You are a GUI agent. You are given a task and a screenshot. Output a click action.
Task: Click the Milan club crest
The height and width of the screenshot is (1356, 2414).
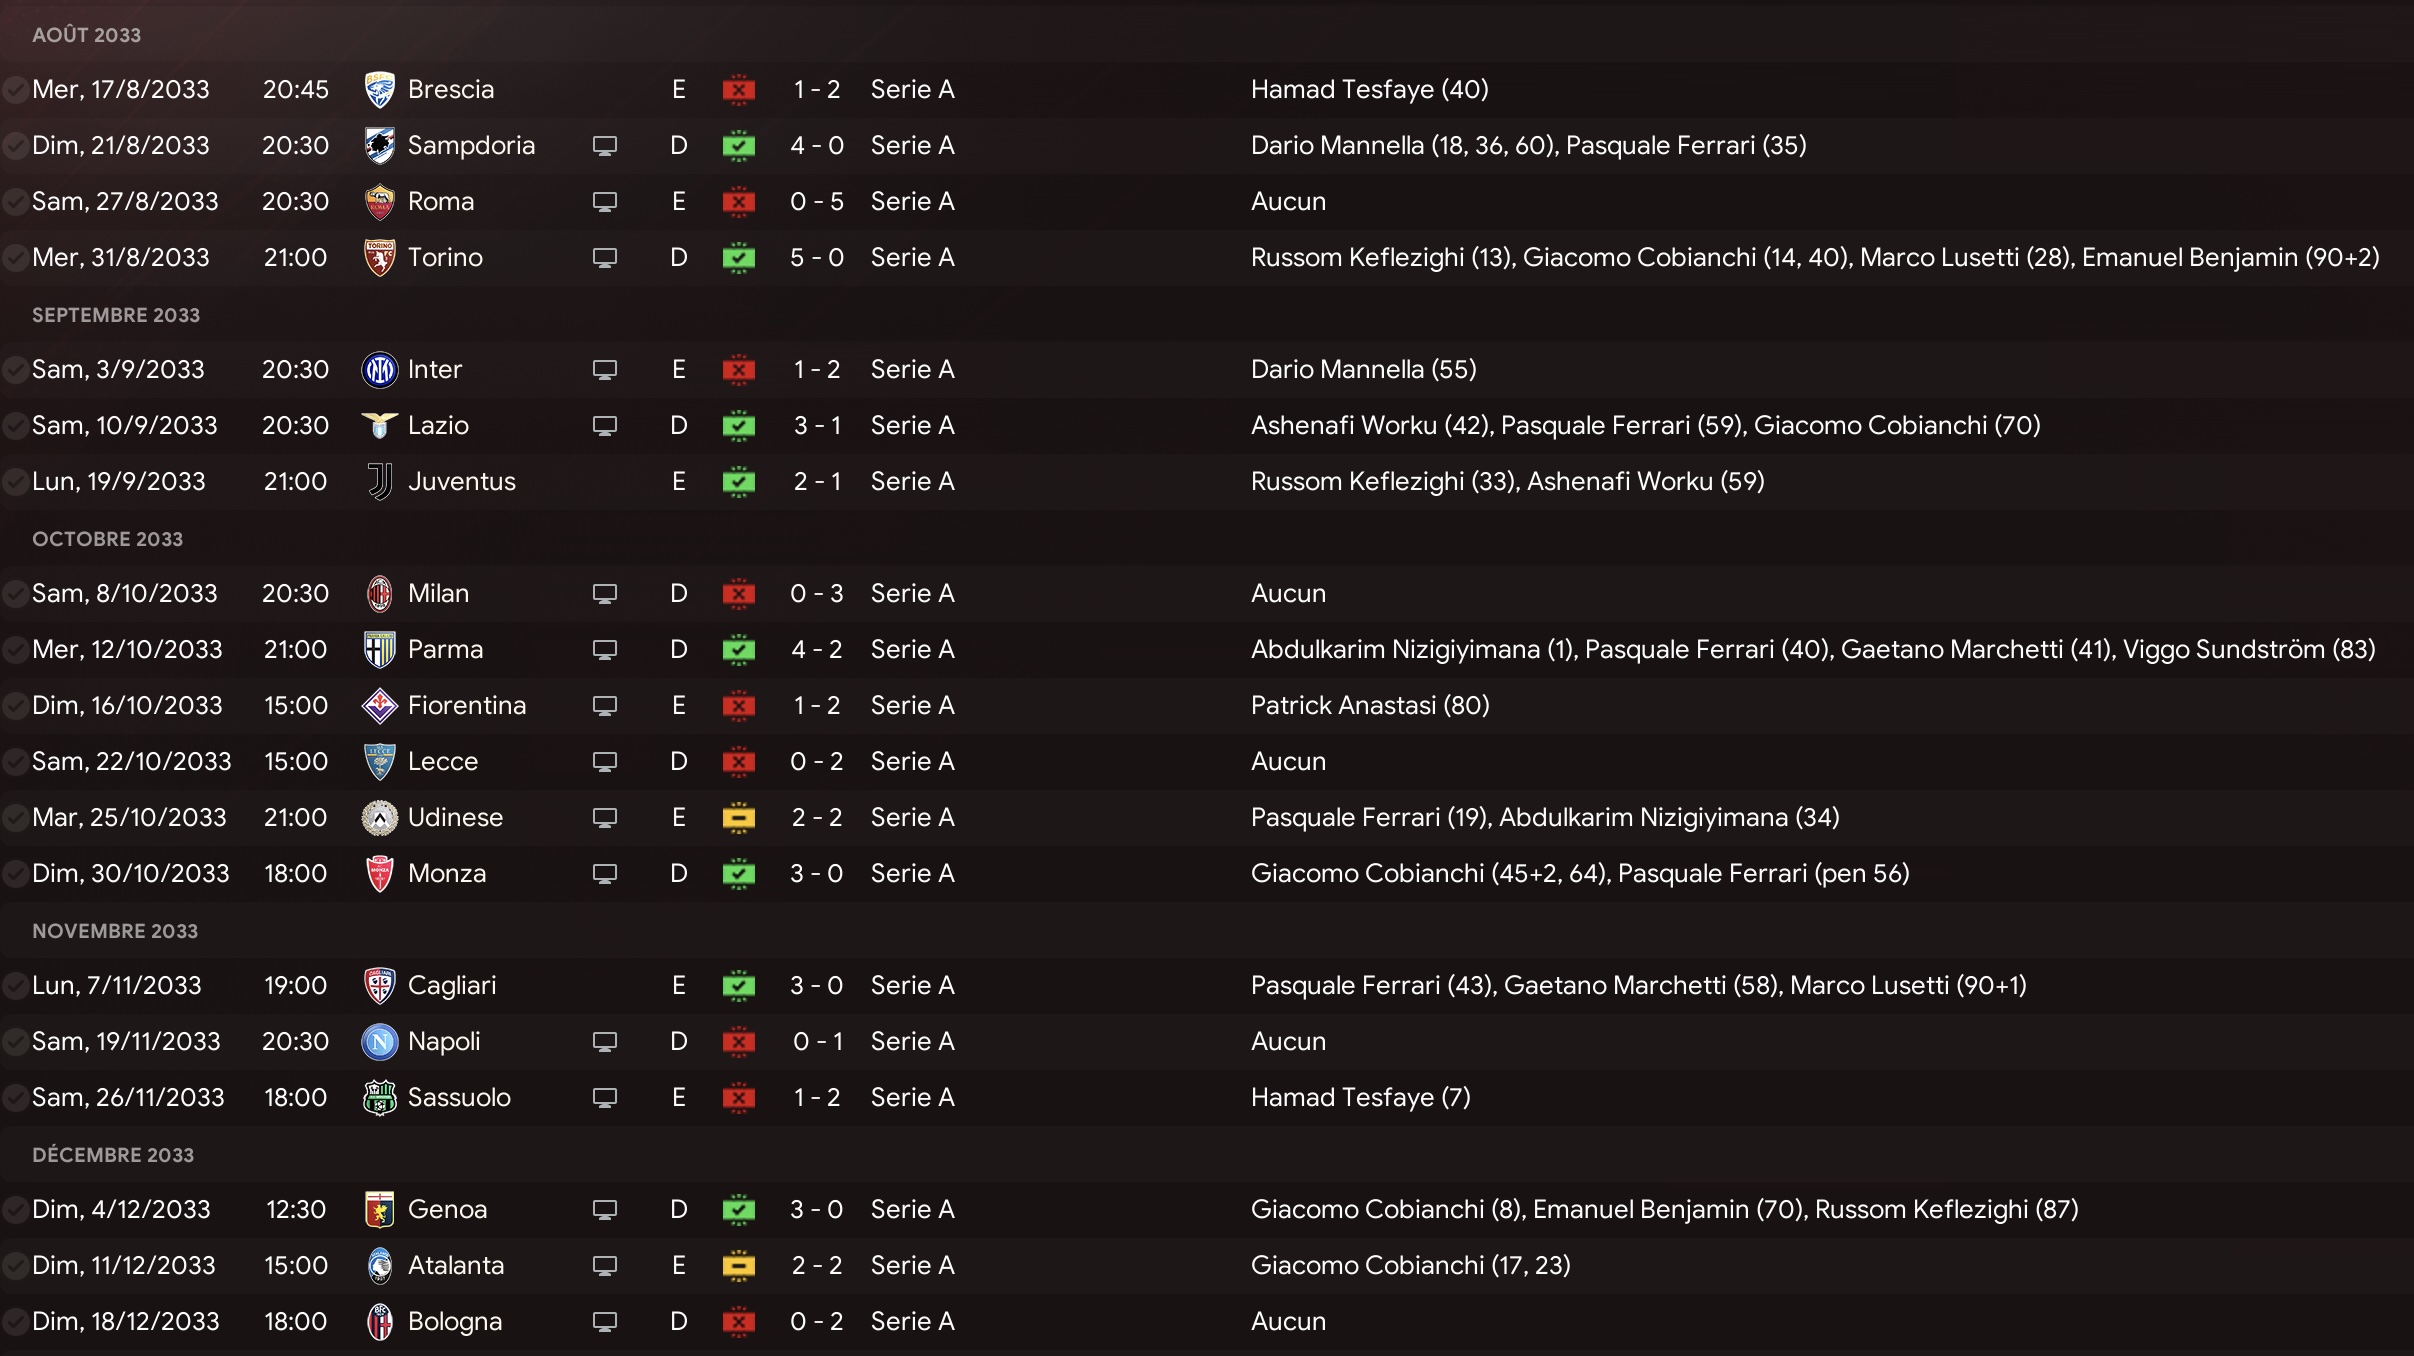[379, 594]
